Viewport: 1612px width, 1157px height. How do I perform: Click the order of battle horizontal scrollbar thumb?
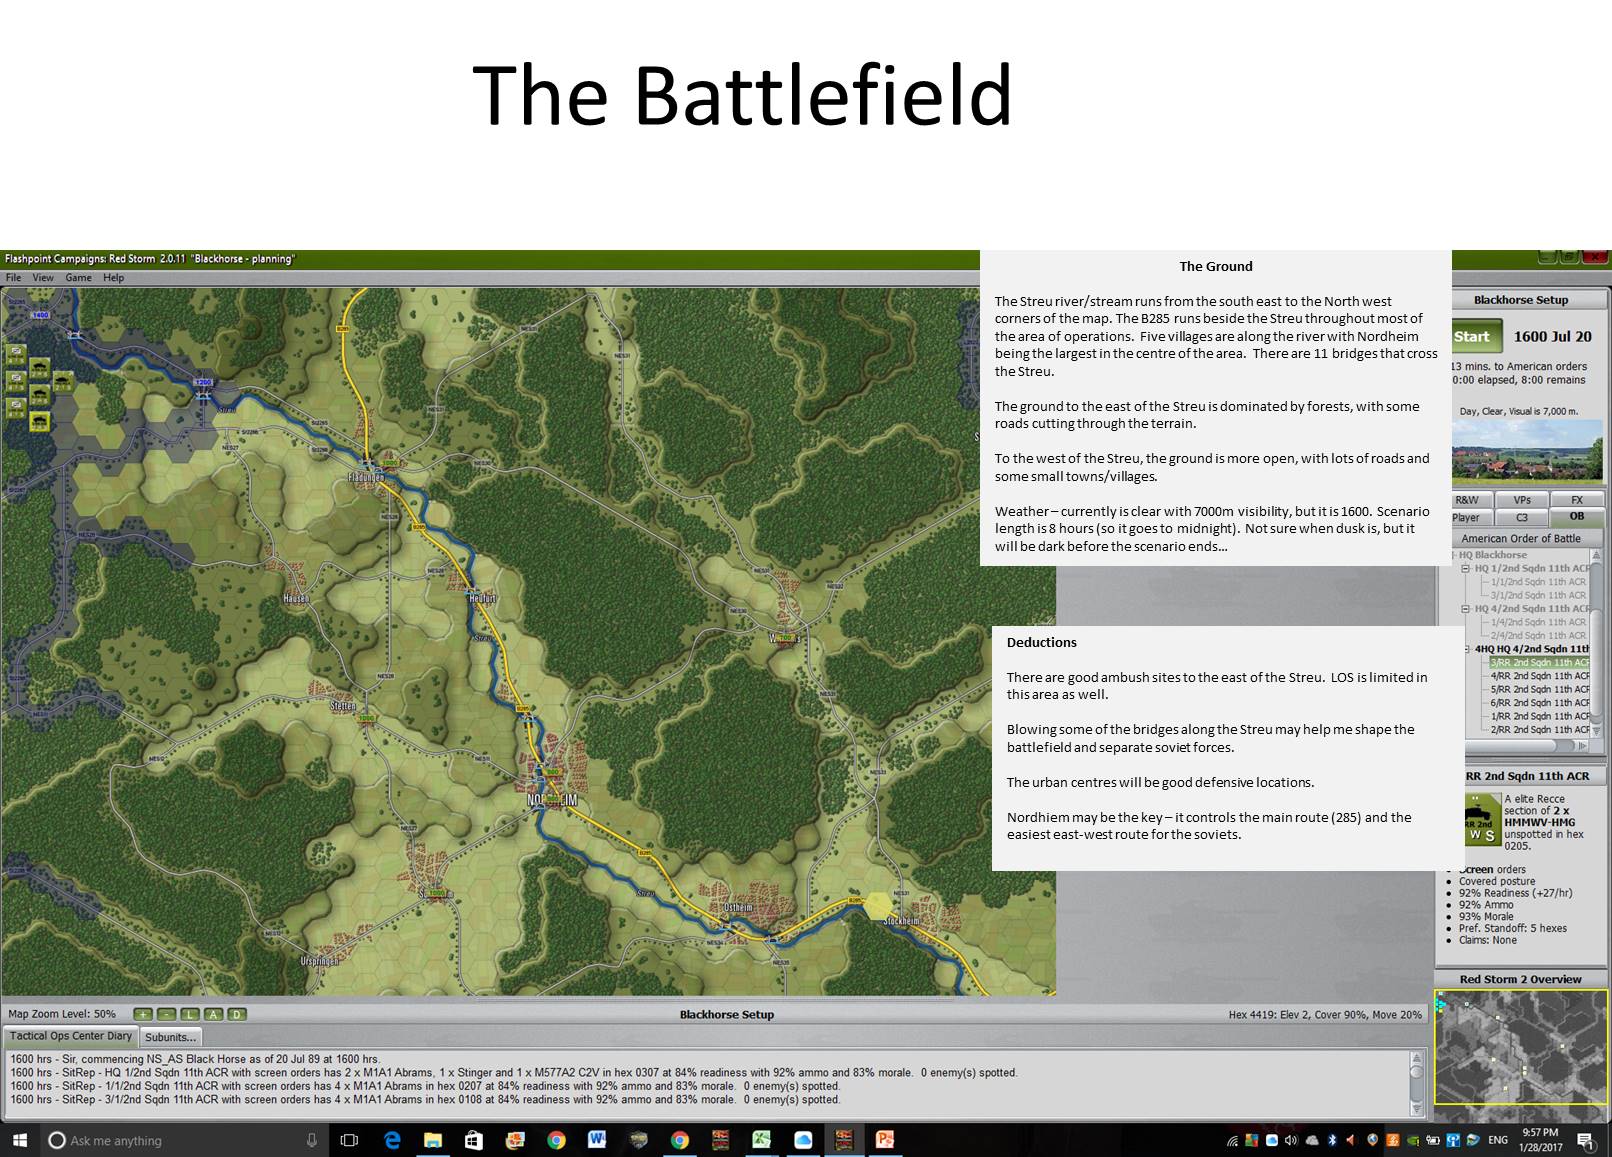tap(1510, 745)
